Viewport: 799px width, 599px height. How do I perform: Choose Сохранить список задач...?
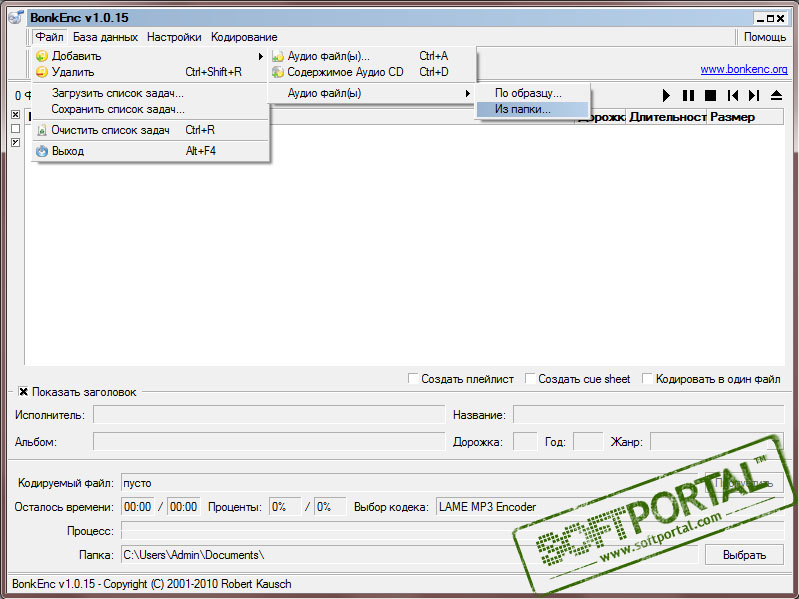149,109
